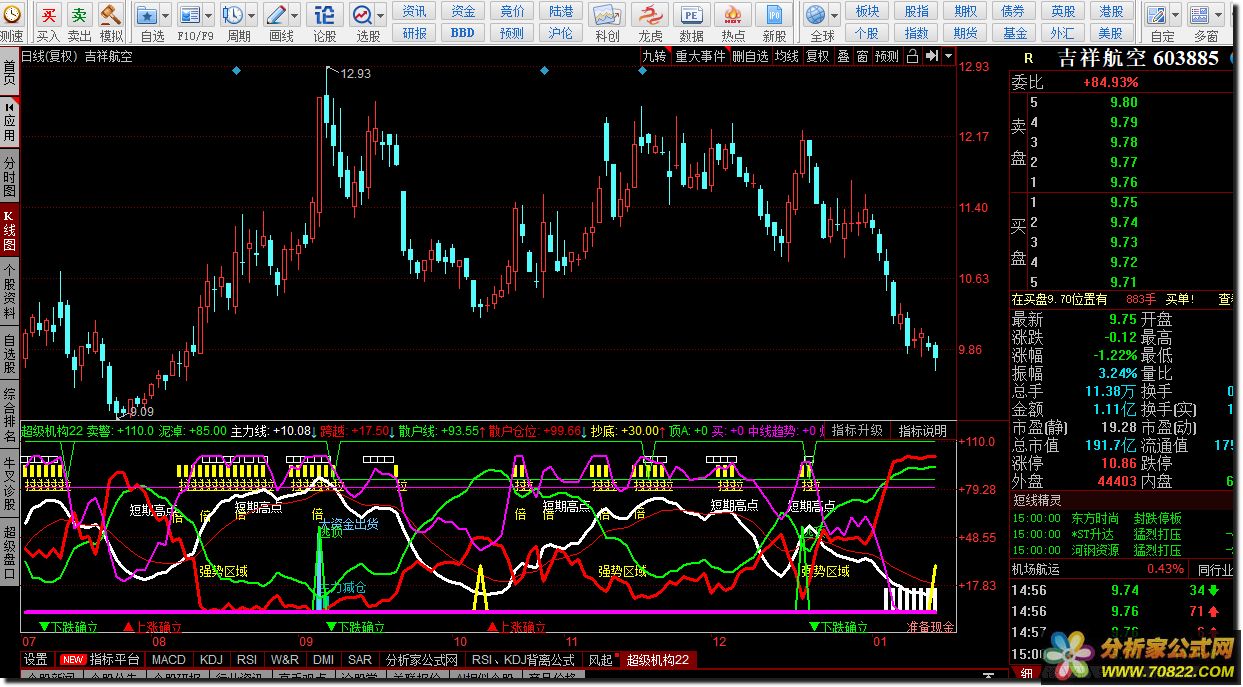This screenshot has height=687, width=1243.
Task: Select the 画线 drawing pencil icon
Action: (x=277, y=15)
